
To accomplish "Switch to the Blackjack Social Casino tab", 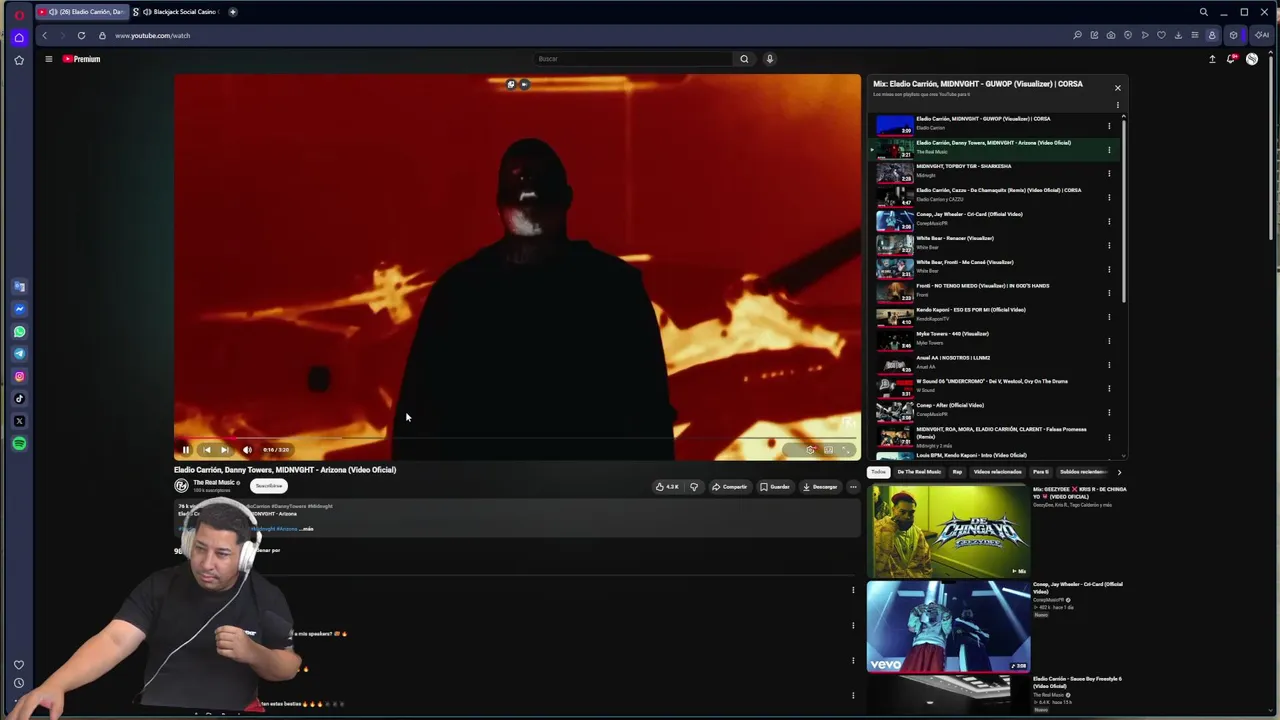I will [x=175, y=12].
